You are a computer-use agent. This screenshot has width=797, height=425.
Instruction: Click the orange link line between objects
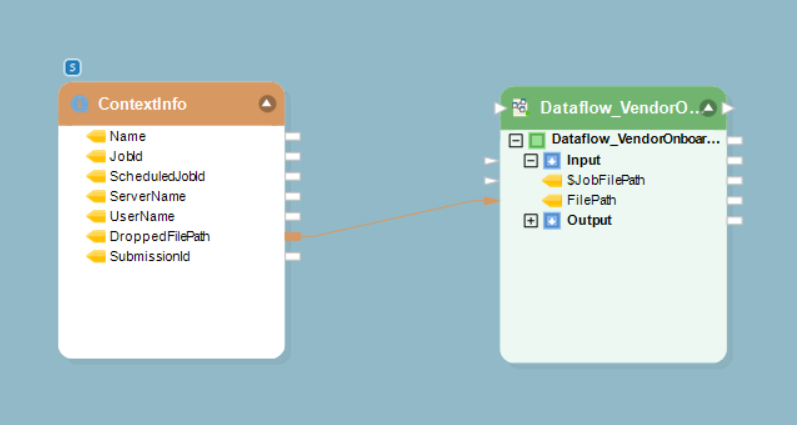(x=400, y=218)
